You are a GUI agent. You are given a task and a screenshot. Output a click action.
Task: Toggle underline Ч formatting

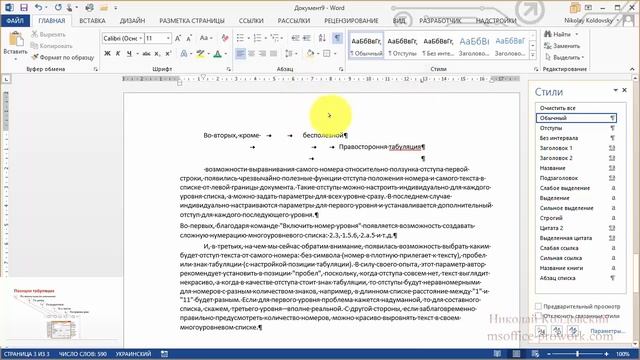129,53
